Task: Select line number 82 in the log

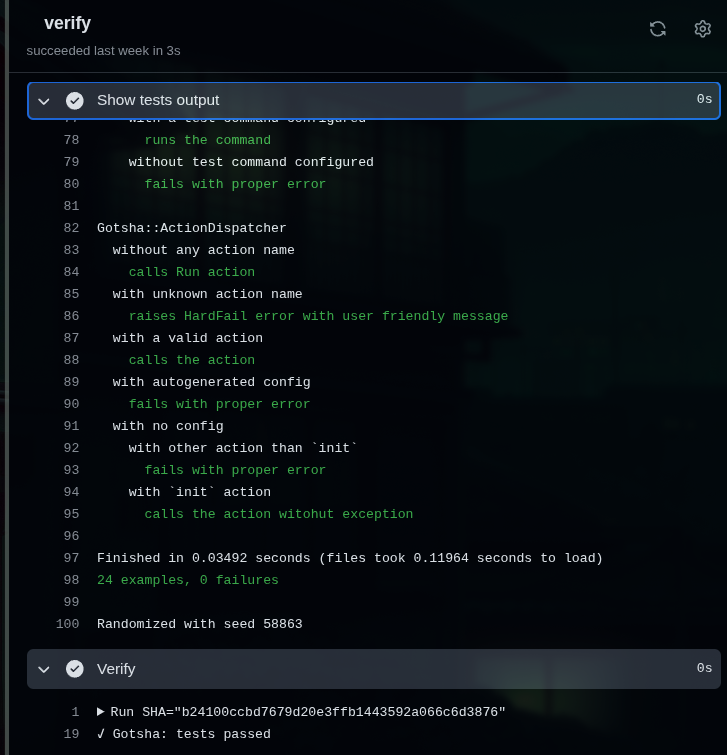Action: click(x=70, y=228)
